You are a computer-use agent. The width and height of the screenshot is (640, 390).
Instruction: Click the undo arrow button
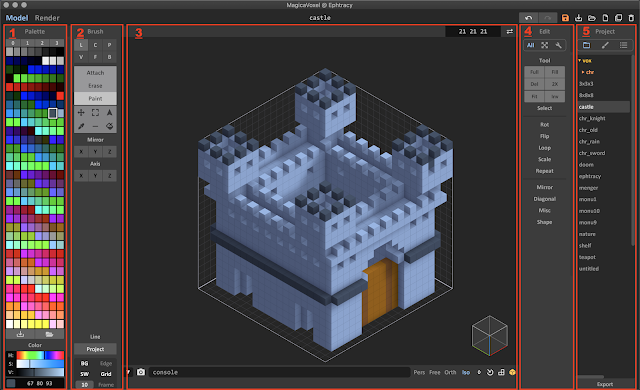point(529,18)
